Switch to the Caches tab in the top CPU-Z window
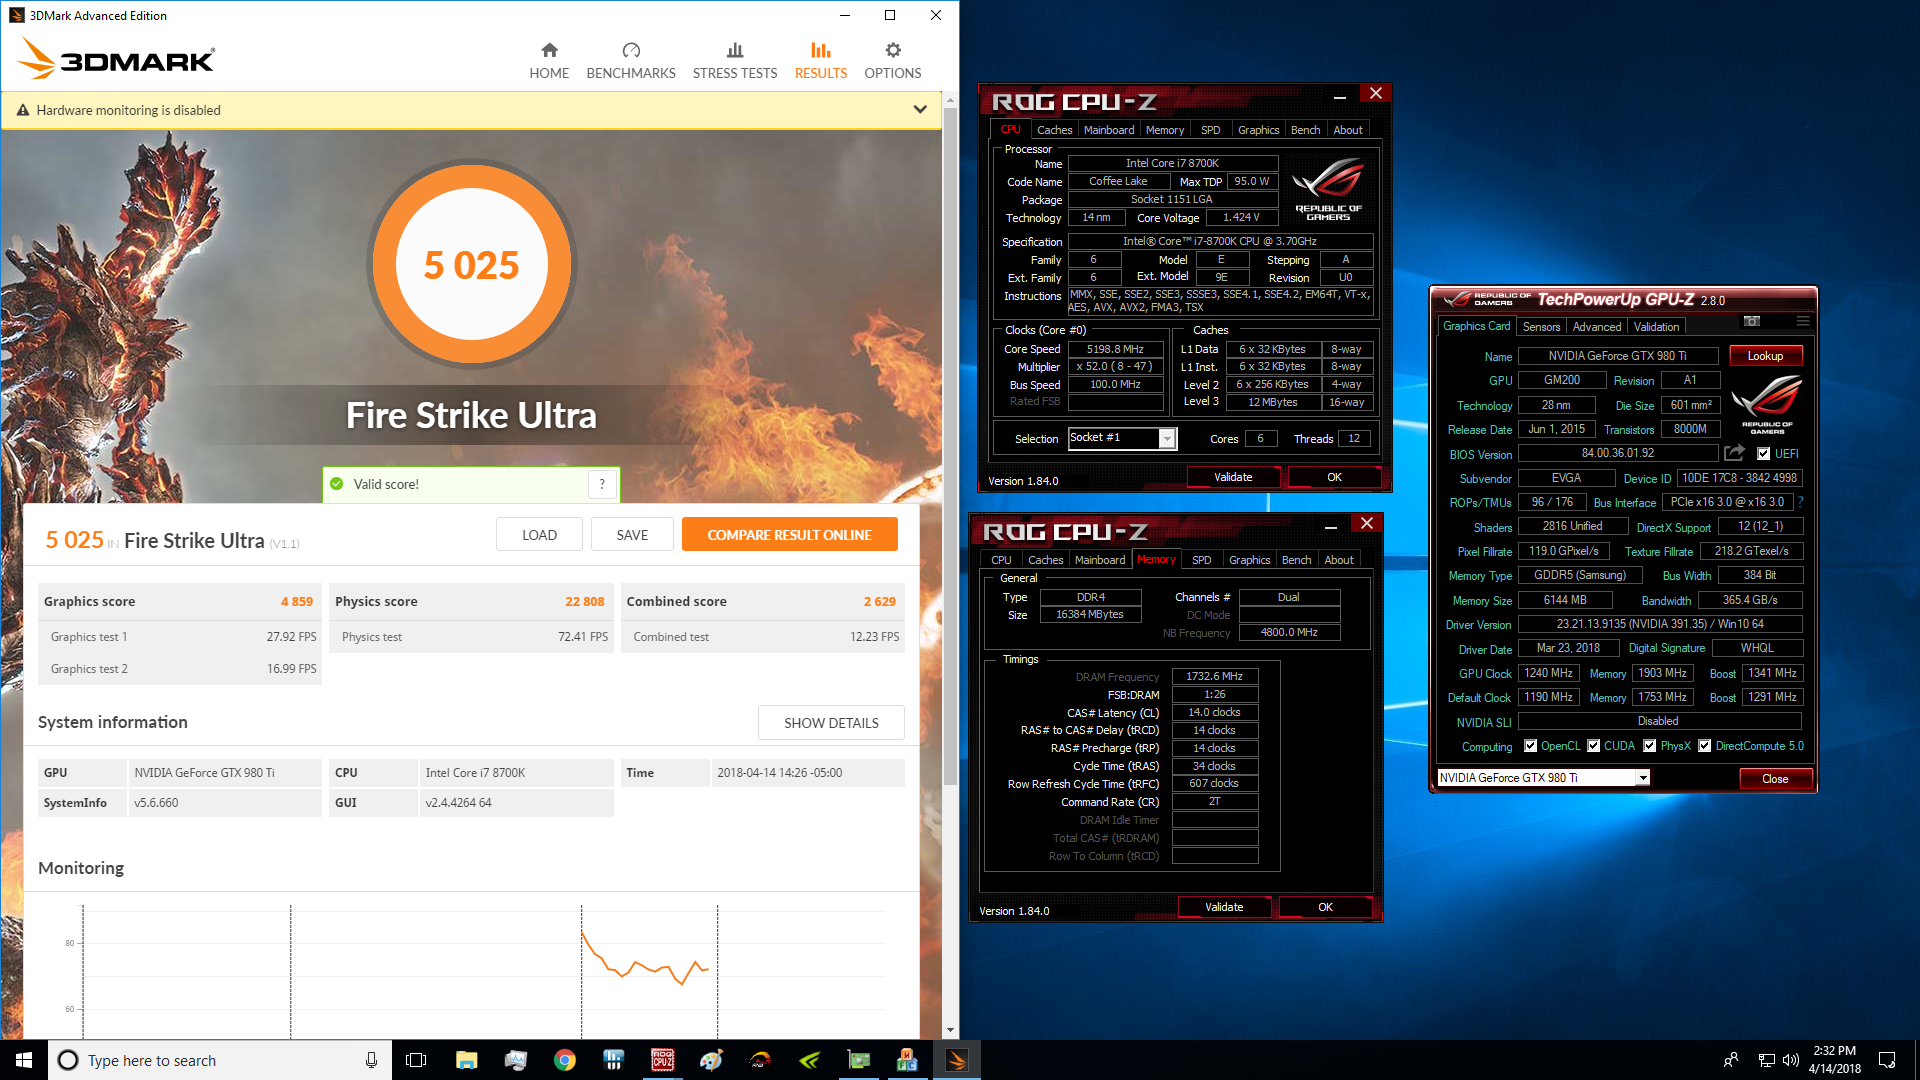 [1054, 130]
